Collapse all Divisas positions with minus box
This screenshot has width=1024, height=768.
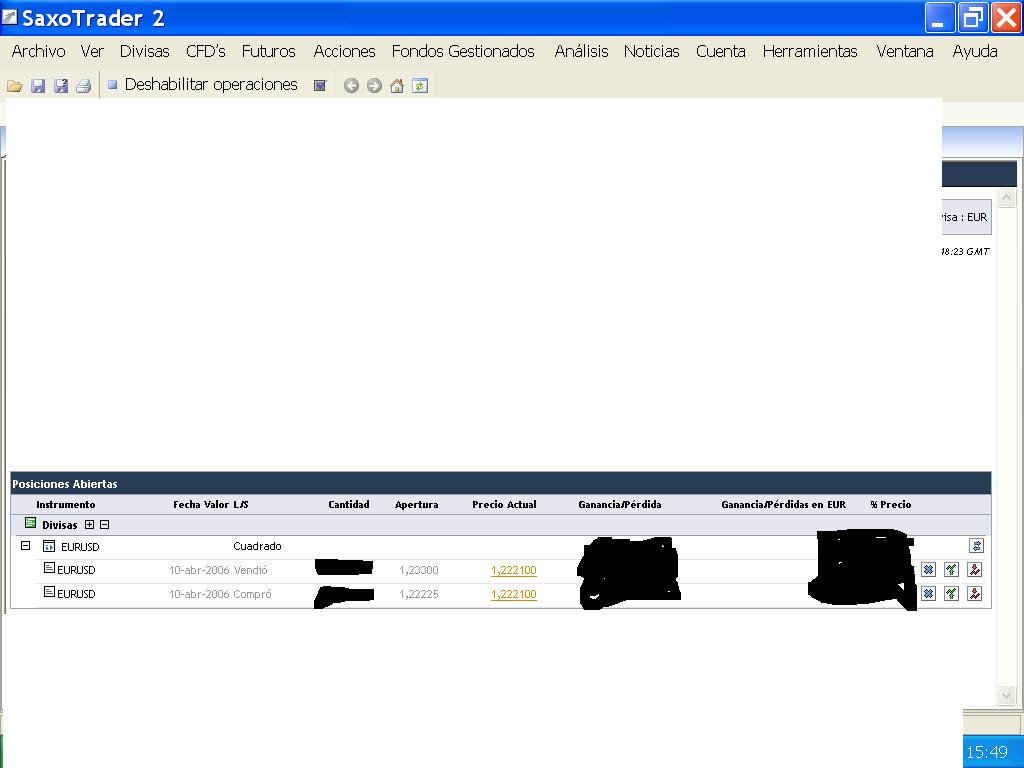[104, 524]
